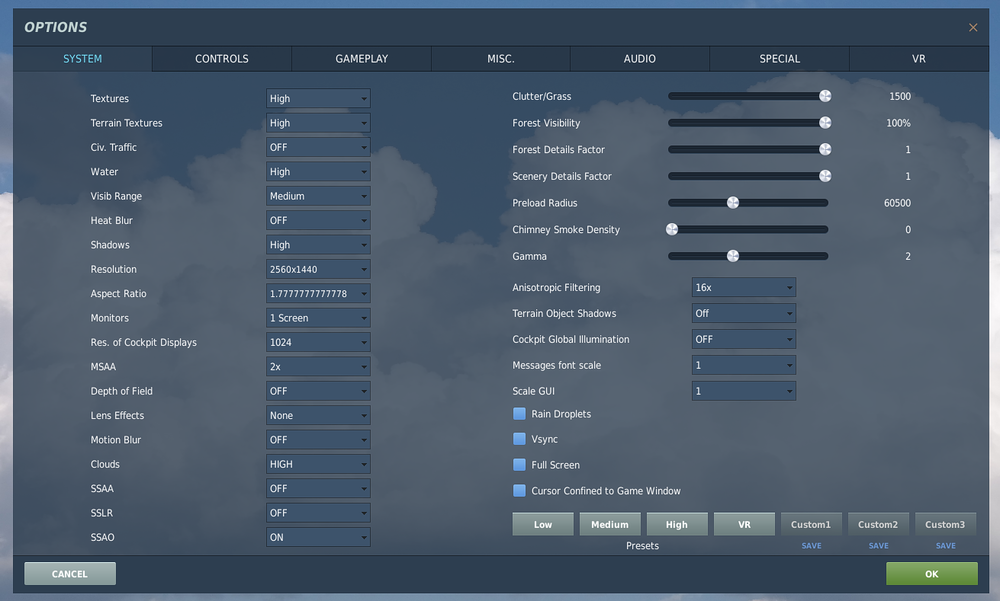Toggle Cursor Confined to Game Window checkbox
This screenshot has width=1000, height=601.
click(x=519, y=491)
